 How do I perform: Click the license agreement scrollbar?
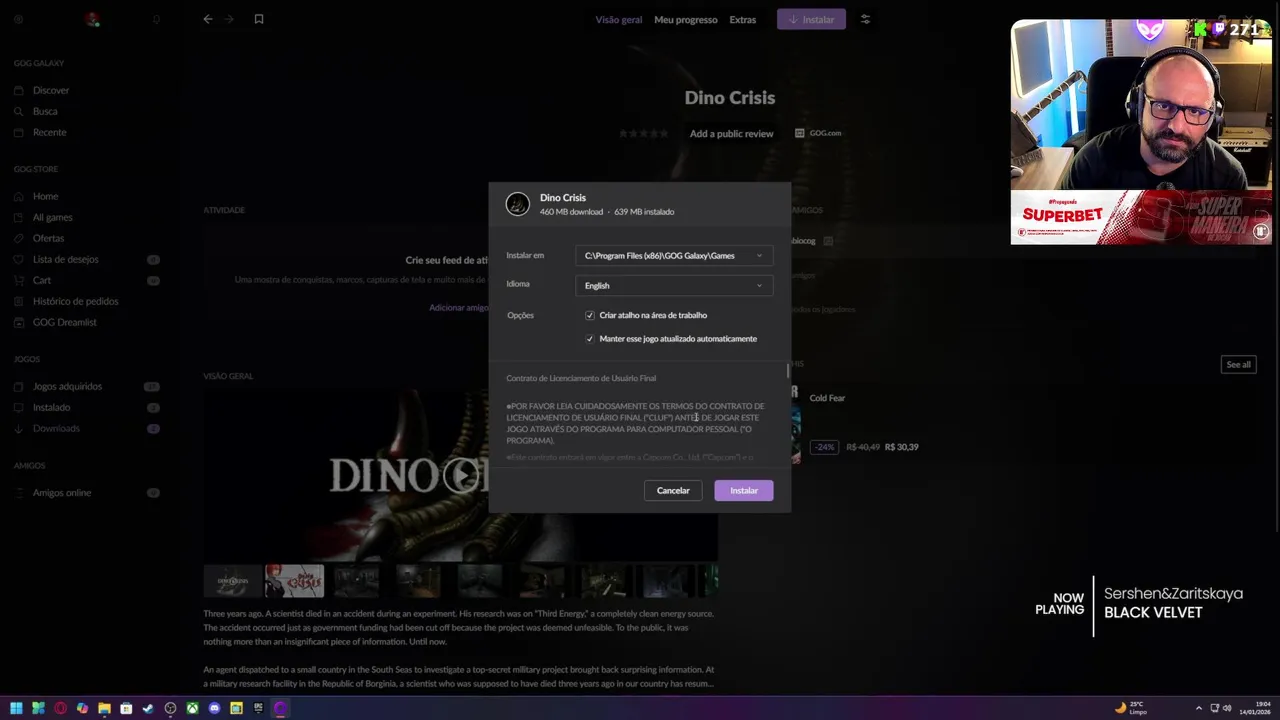[x=788, y=373]
